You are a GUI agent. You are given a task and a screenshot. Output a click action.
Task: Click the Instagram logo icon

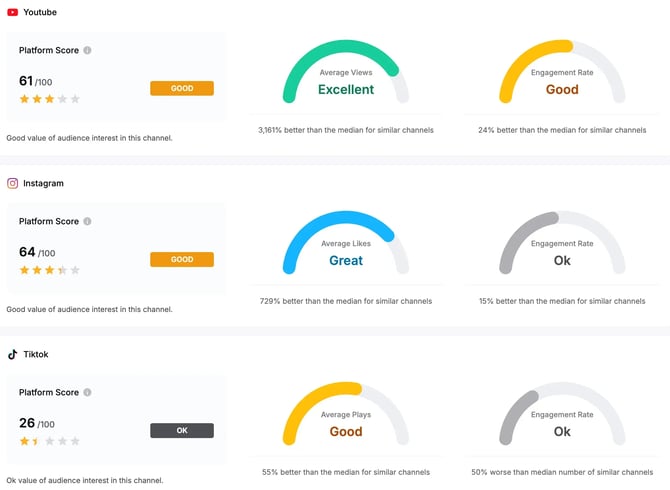(x=12, y=183)
